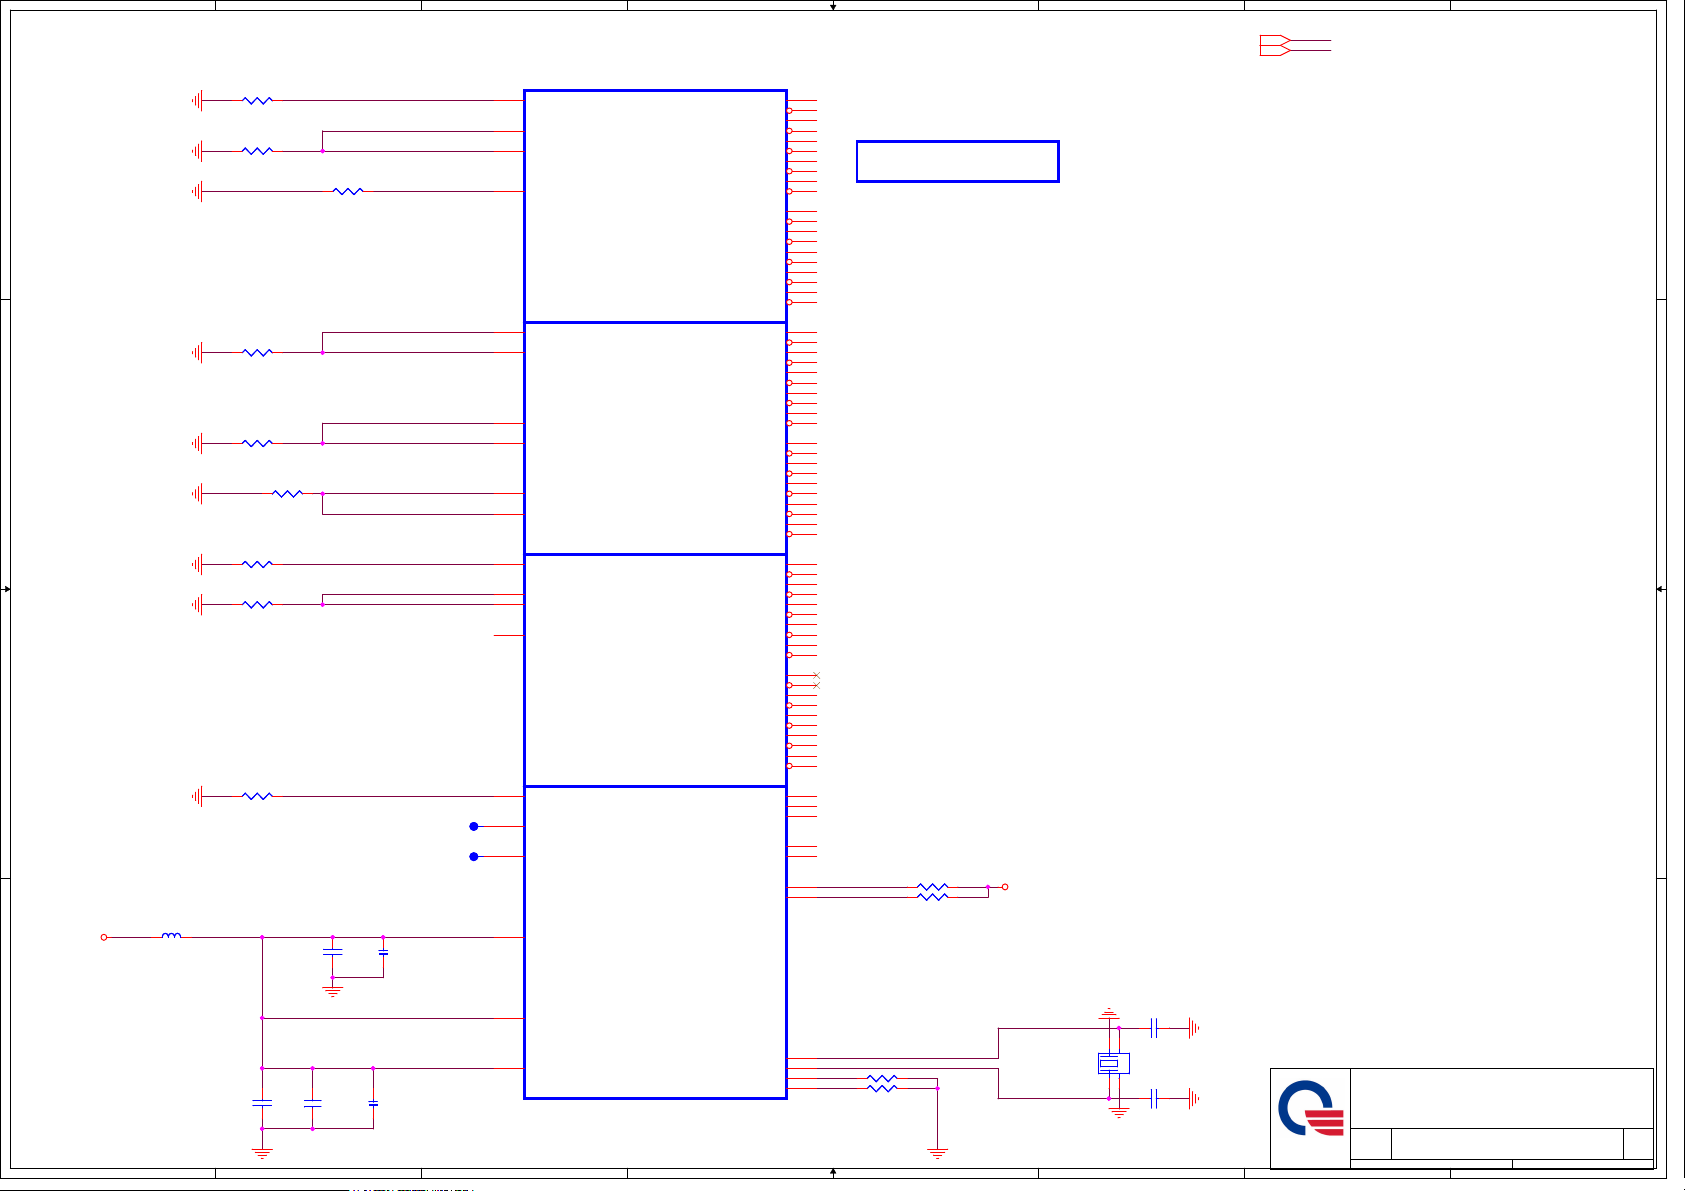Click the blue-and-red Q company logo
The image size is (1685, 1191).
point(1311,1108)
